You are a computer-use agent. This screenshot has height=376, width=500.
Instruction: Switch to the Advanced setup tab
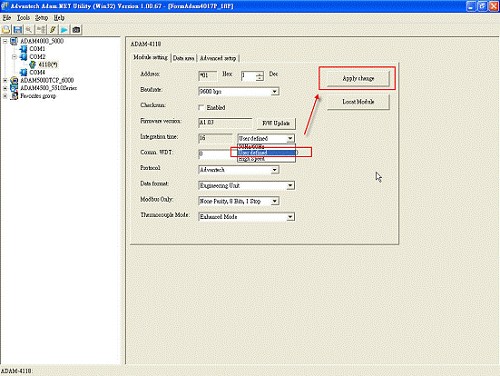218,58
